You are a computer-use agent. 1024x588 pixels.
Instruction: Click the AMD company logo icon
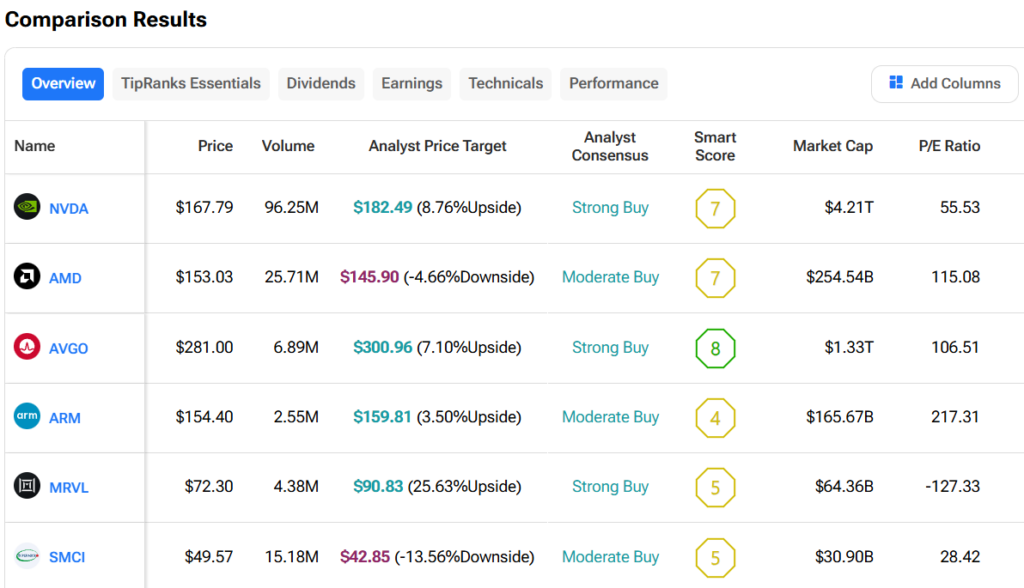coord(27,277)
